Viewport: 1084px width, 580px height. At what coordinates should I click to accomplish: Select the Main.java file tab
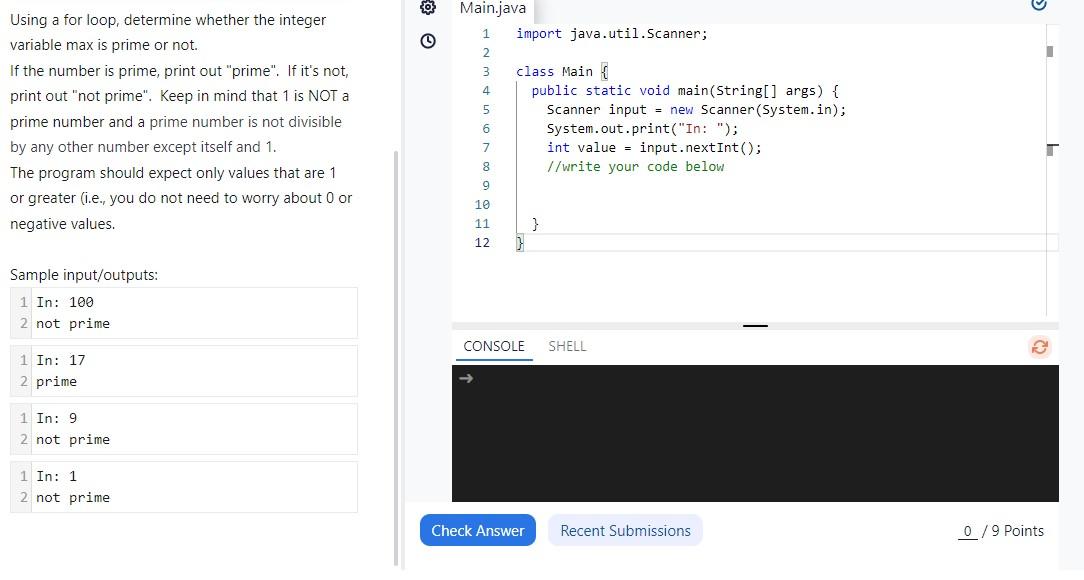coord(492,9)
